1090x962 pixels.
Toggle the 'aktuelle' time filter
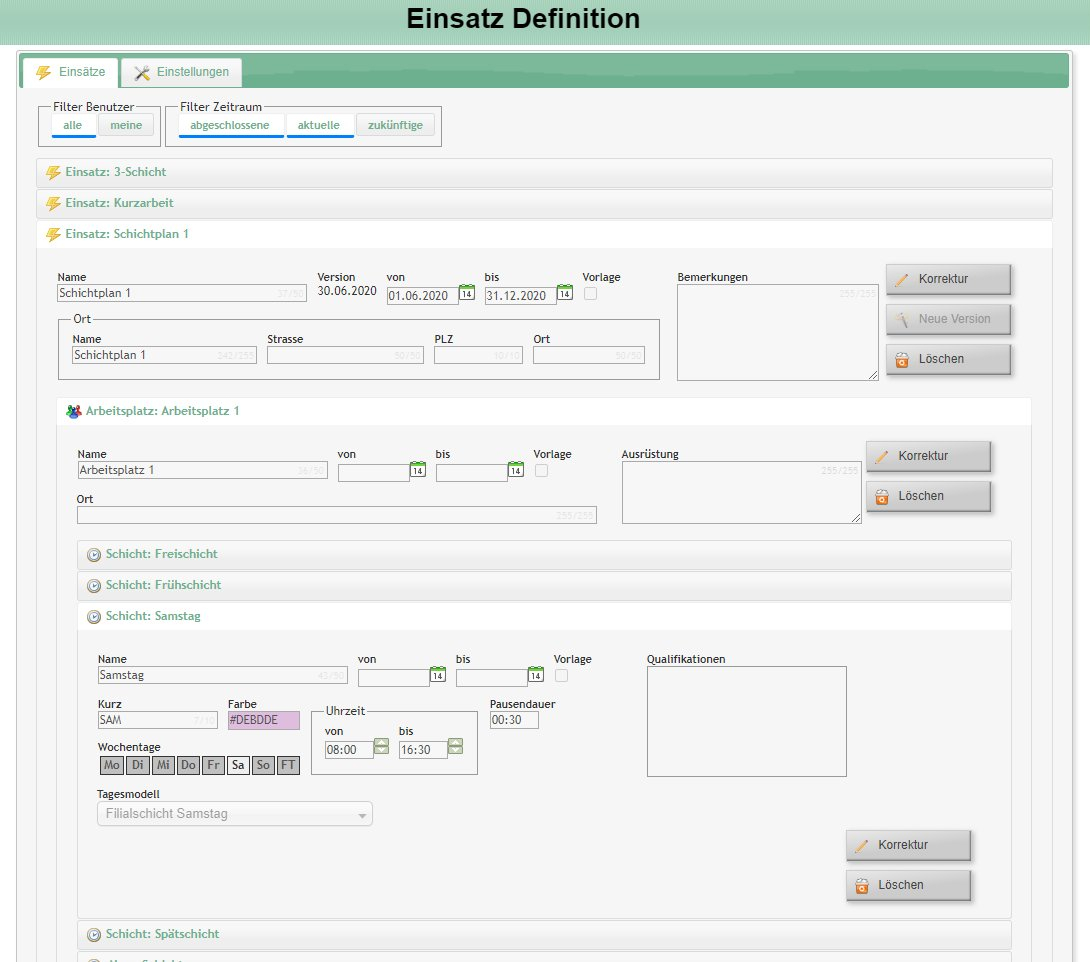tap(319, 125)
